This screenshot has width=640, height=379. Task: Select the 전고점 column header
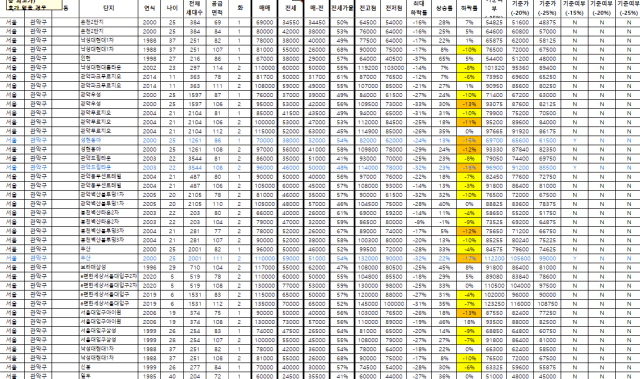click(x=367, y=8)
